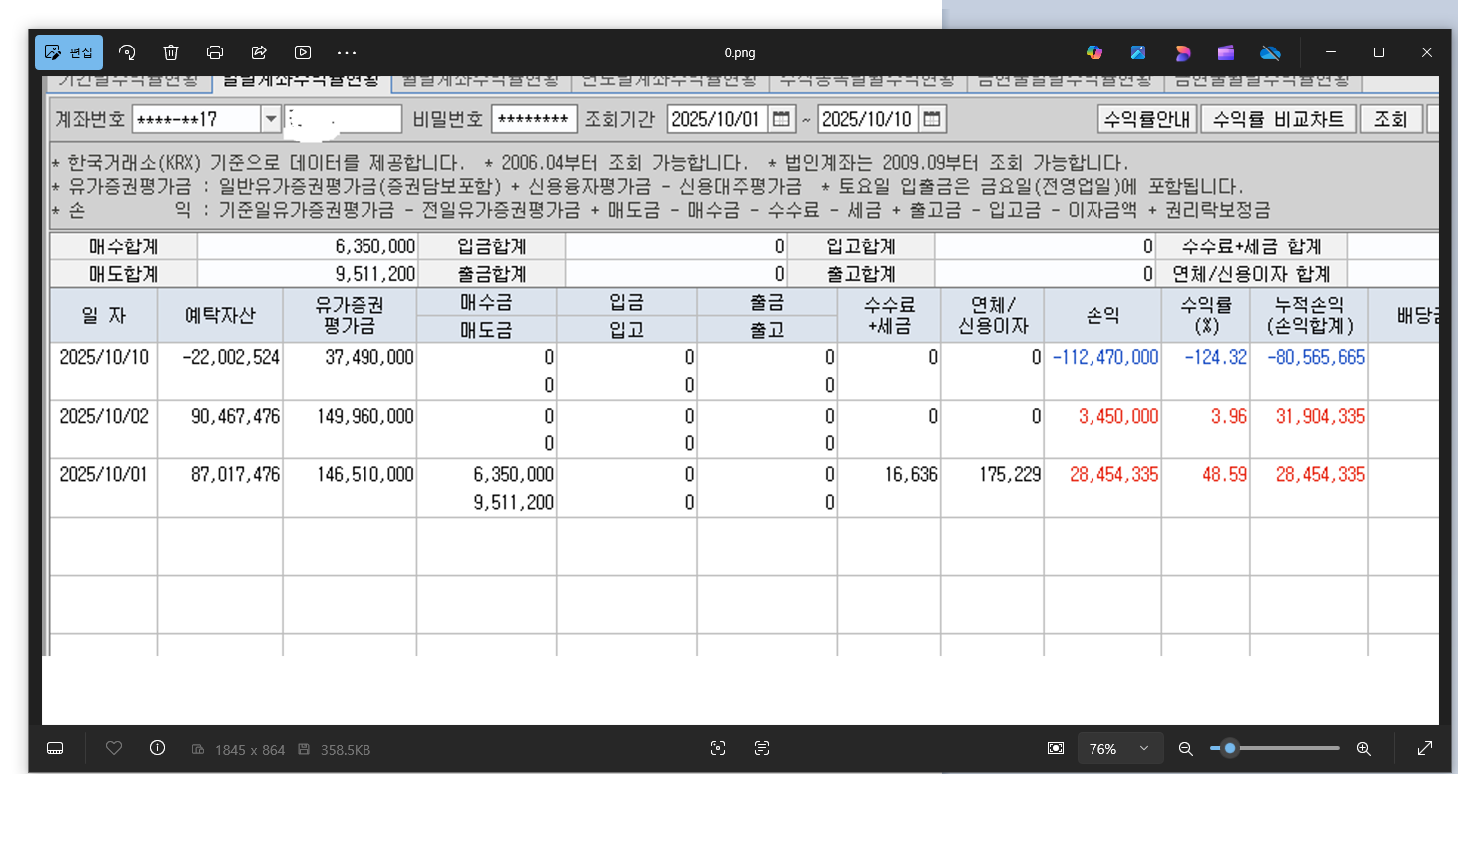Open the three-dot more options menu
The image size is (1458, 864).
tap(347, 52)
